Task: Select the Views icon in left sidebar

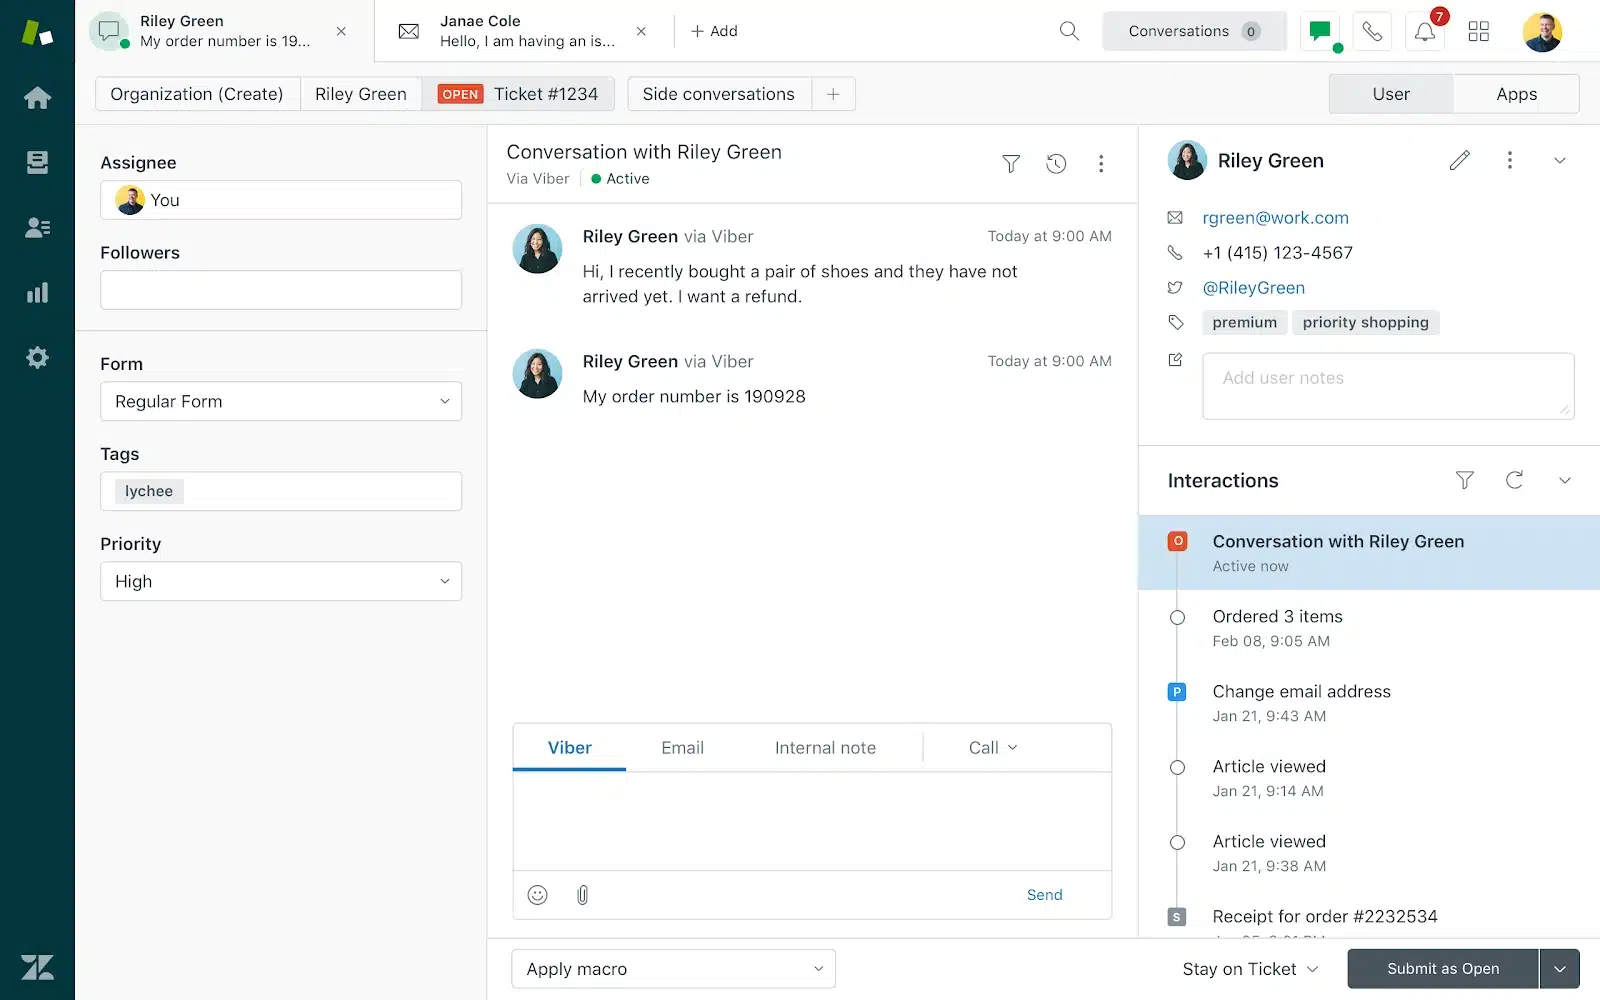Action: 37,162
